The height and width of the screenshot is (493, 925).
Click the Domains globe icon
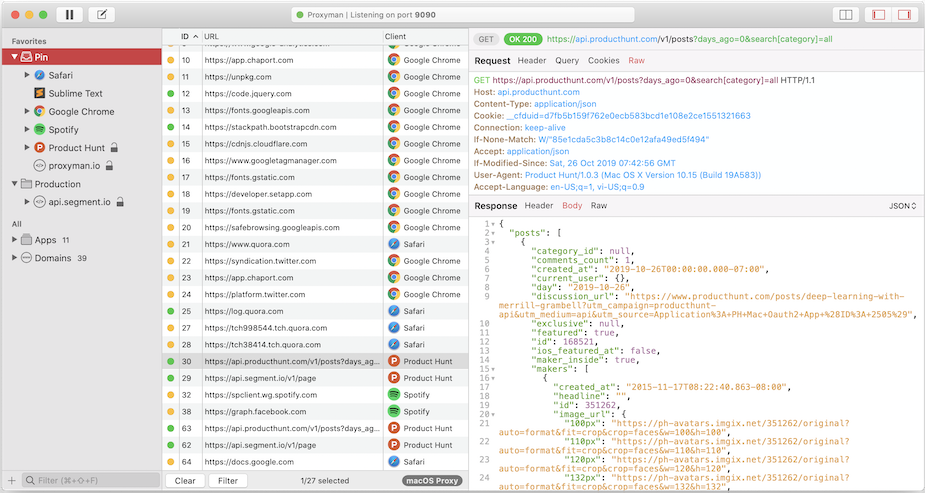click(26, 258)
